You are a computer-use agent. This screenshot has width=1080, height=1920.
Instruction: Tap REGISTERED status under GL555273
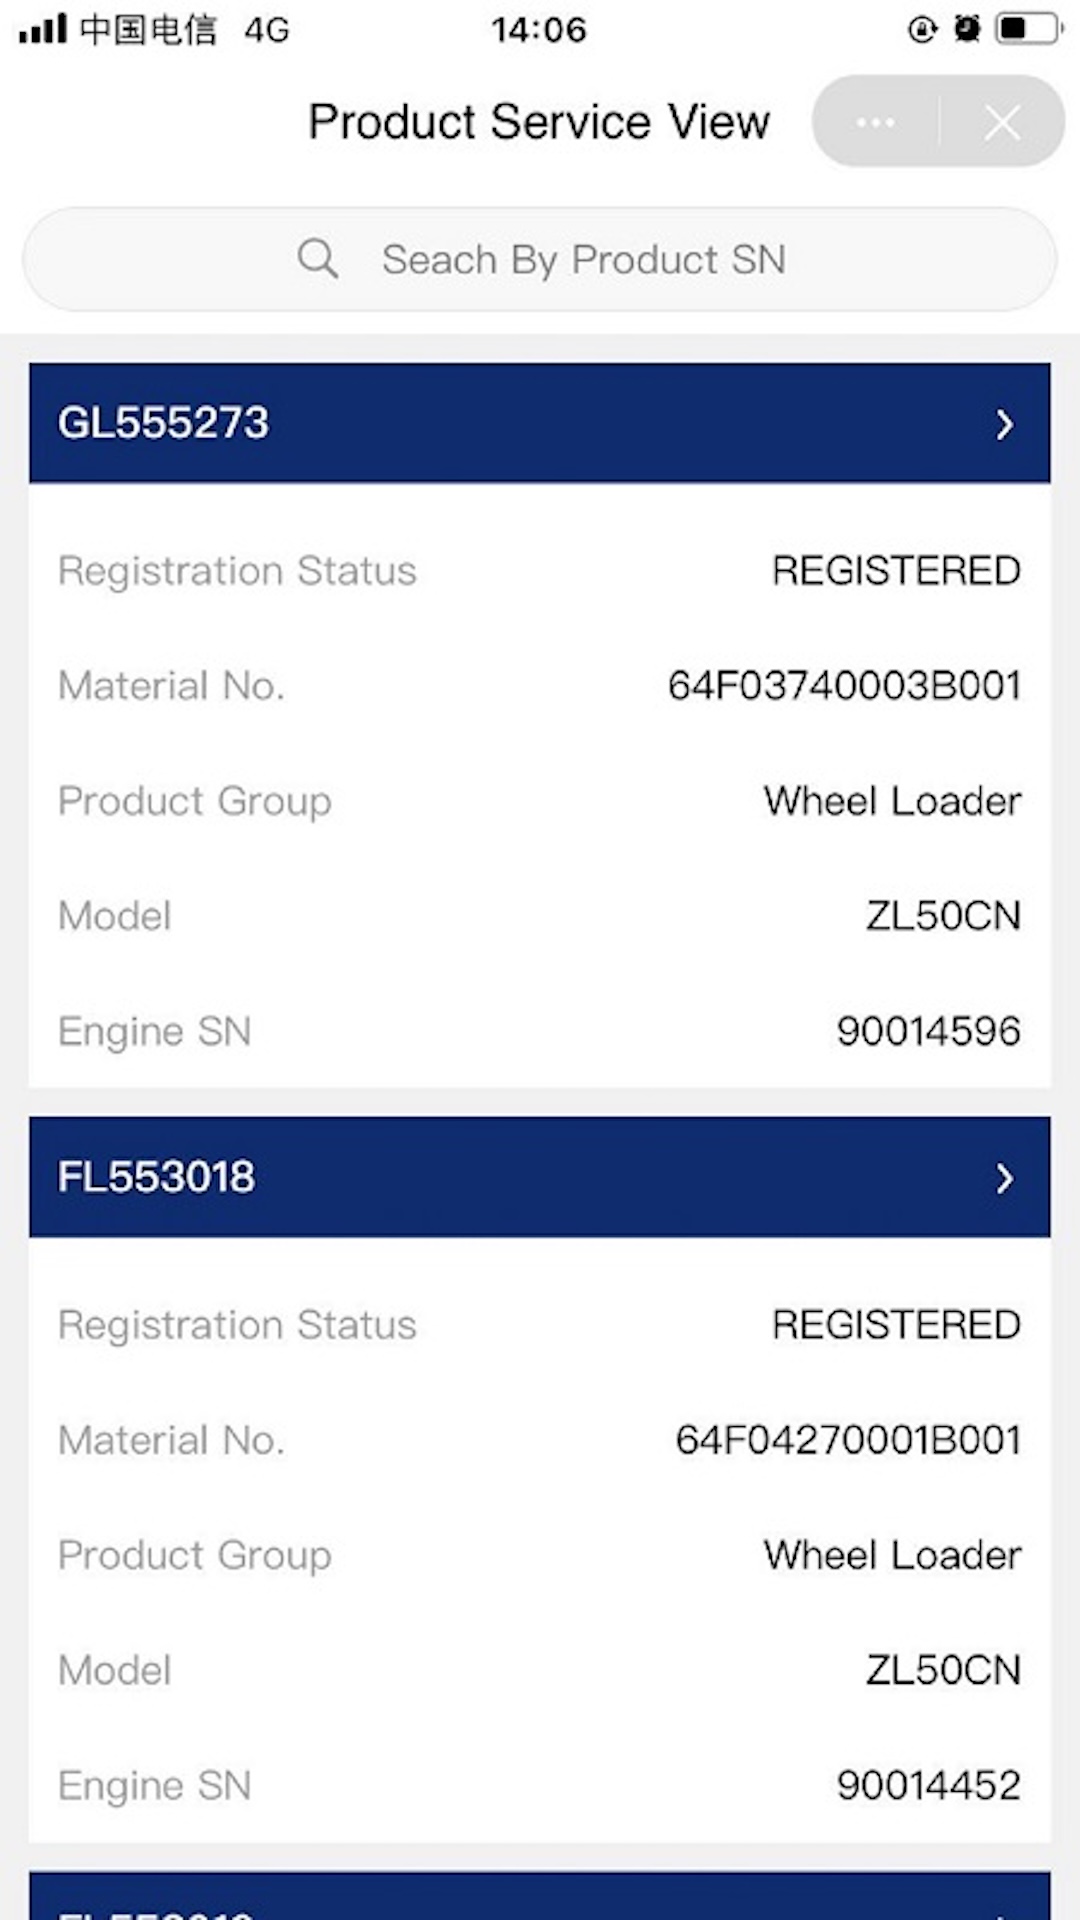[x=896, y=571]
